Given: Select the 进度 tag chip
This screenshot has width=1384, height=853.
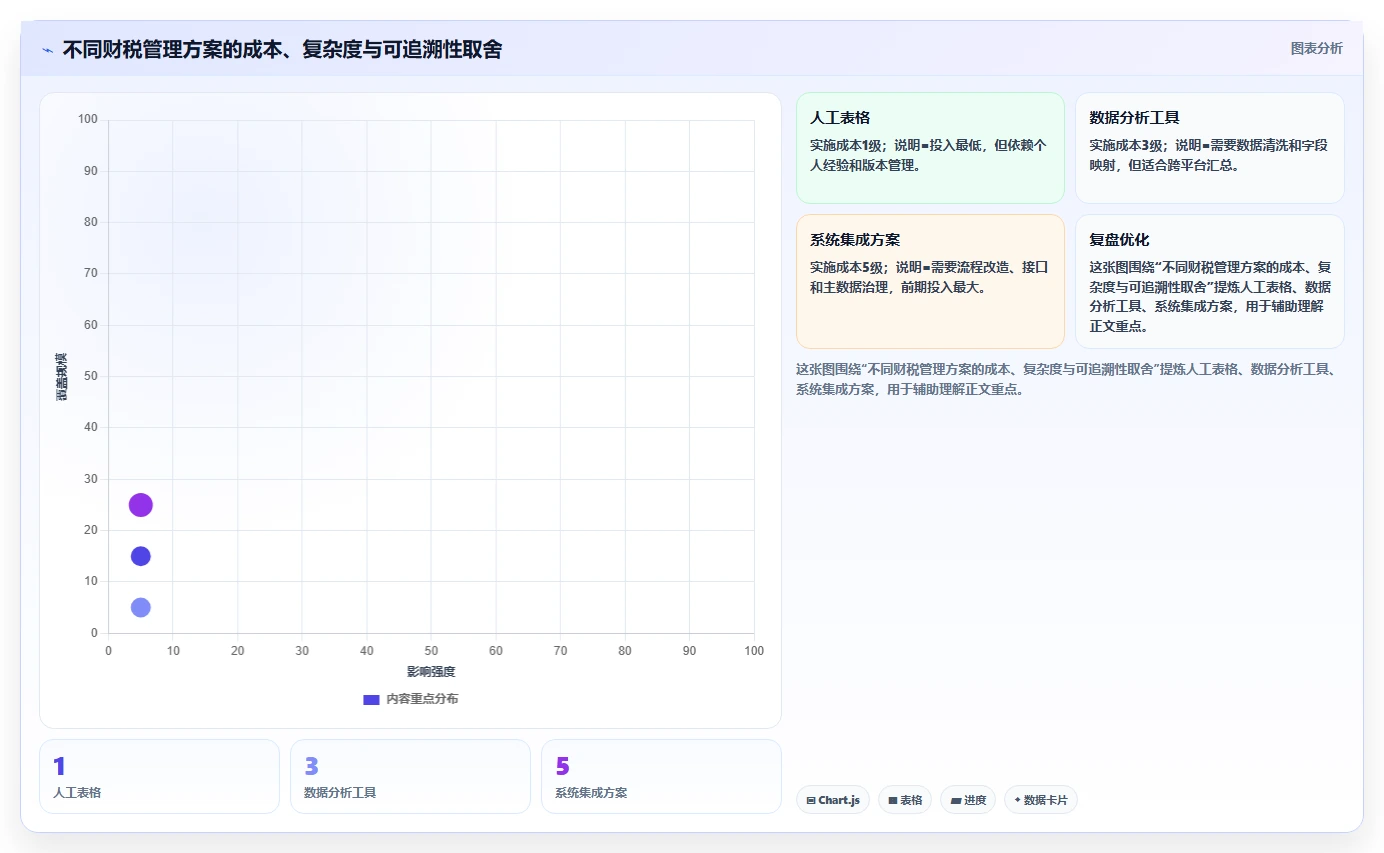Looking at the screenshot, I should (x=968, y=800).
